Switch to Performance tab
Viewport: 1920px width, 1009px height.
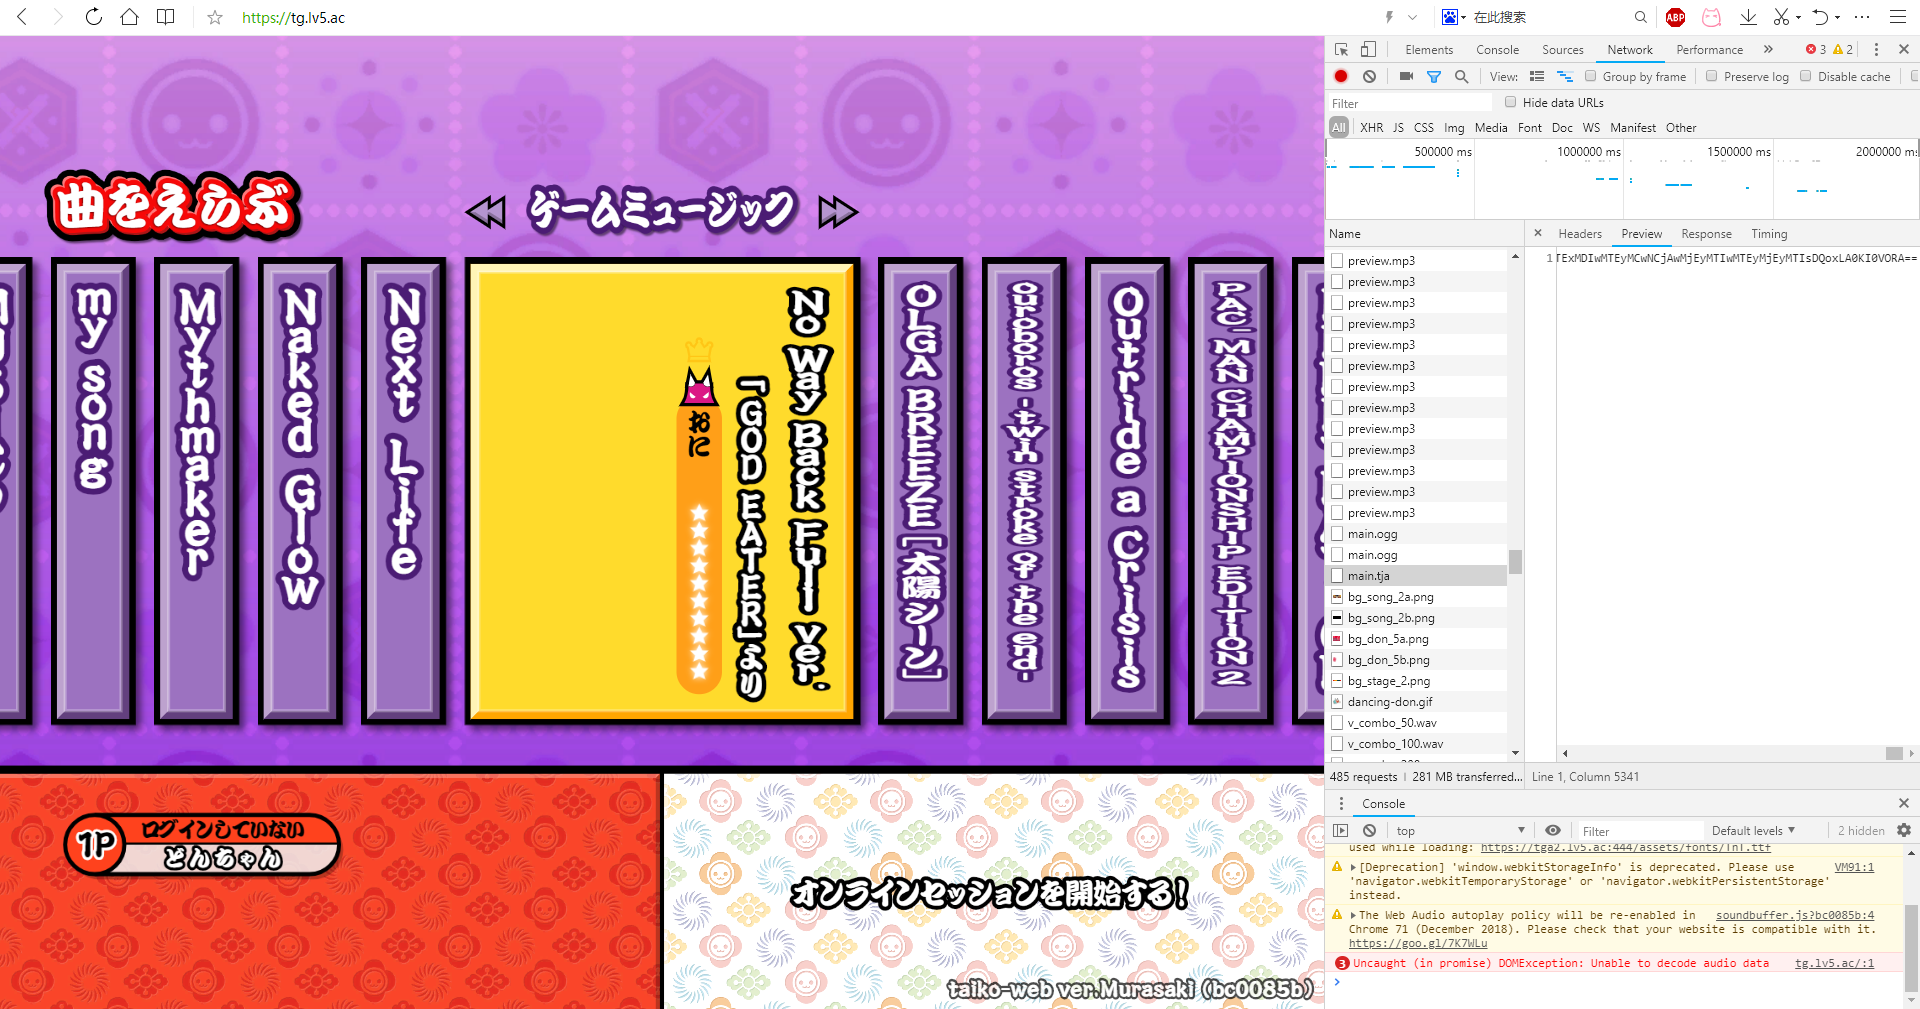click(x=1709, y=49)
